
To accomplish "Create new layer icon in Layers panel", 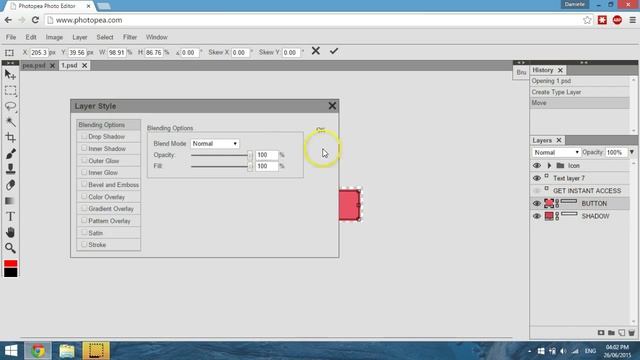I will point(621,333).
